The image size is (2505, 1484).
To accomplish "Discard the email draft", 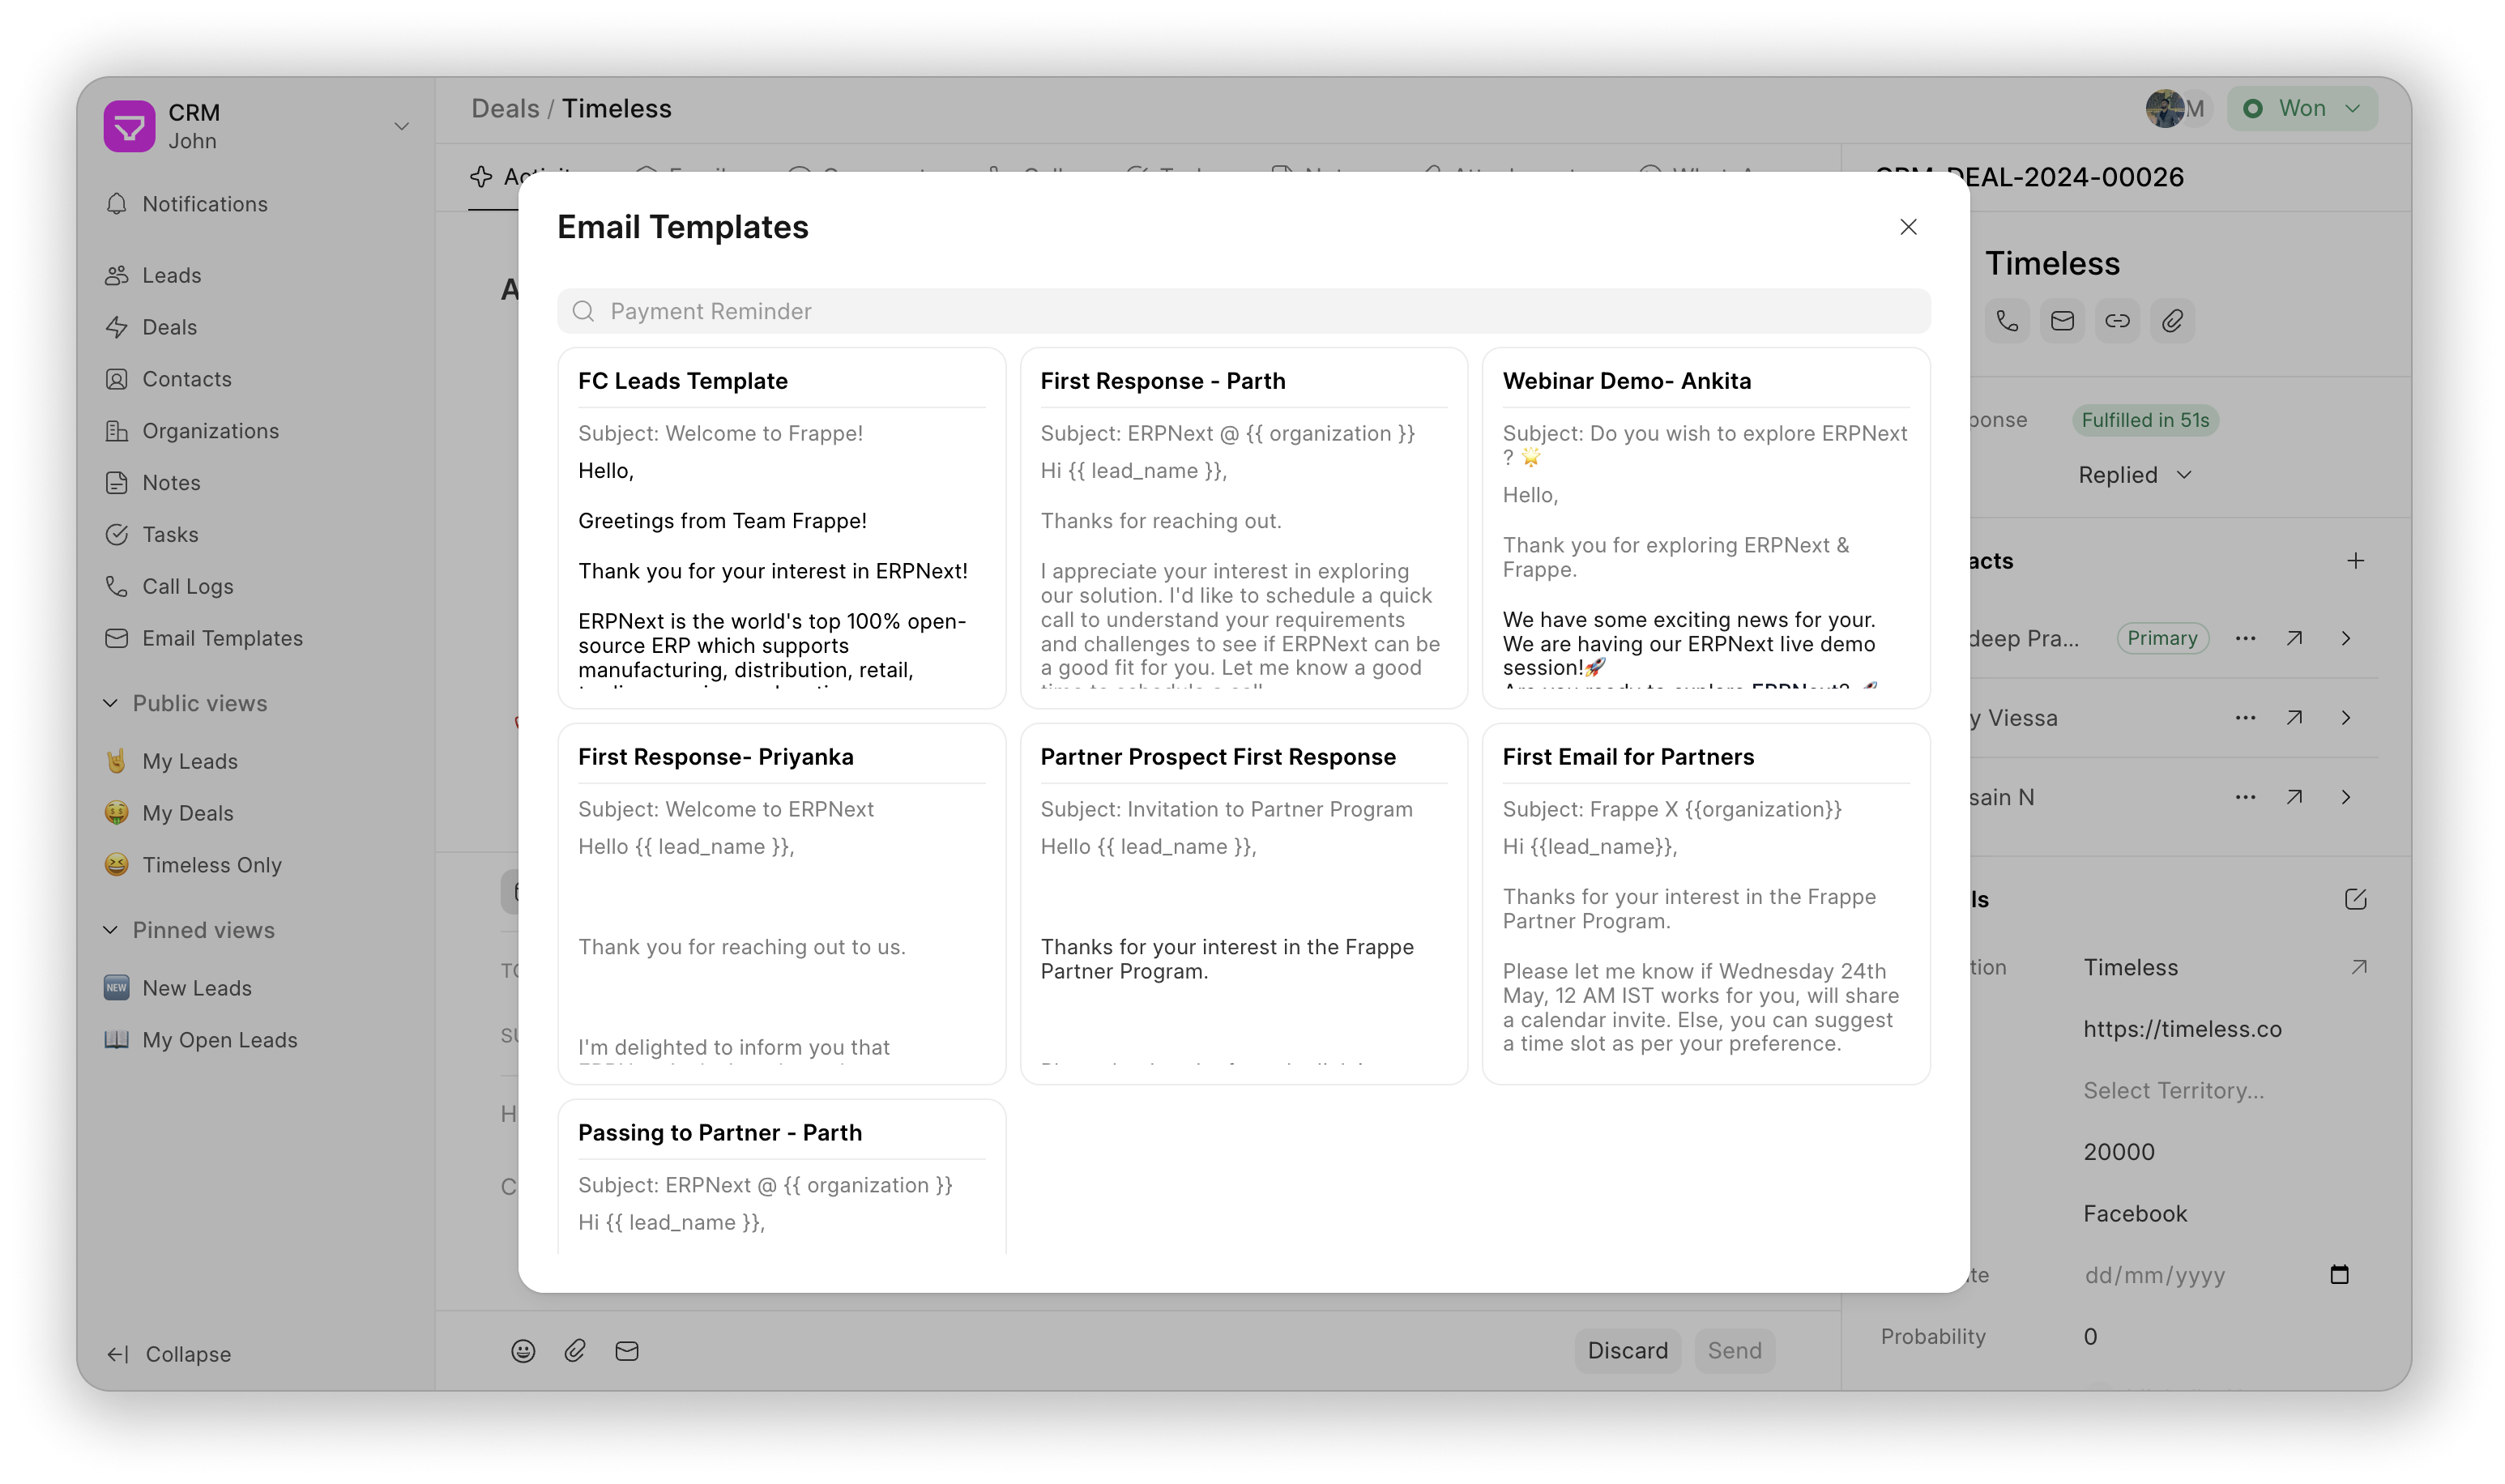I will coord(1627,1351).
